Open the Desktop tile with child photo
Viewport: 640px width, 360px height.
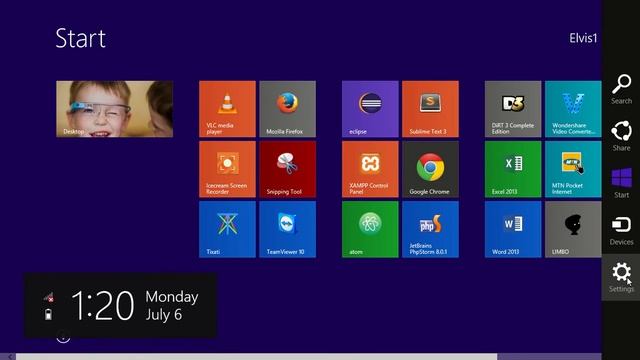click(x=115, y=109)
